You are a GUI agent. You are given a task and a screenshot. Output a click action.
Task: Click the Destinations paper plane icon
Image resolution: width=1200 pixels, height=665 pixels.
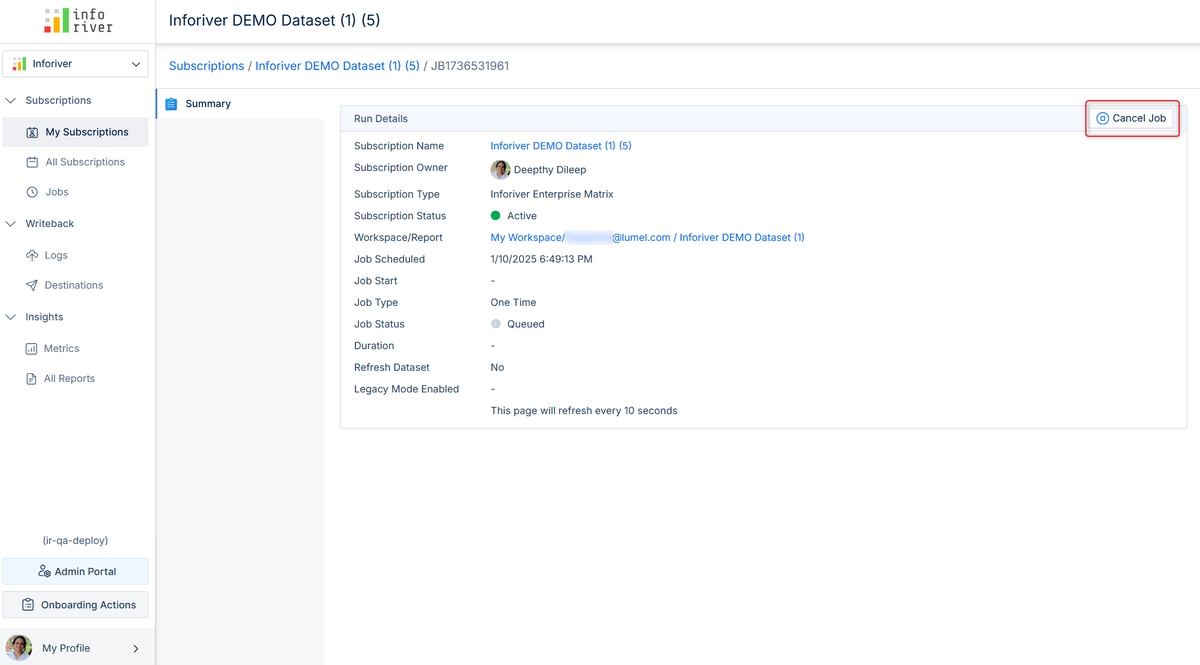pos(32,286)
